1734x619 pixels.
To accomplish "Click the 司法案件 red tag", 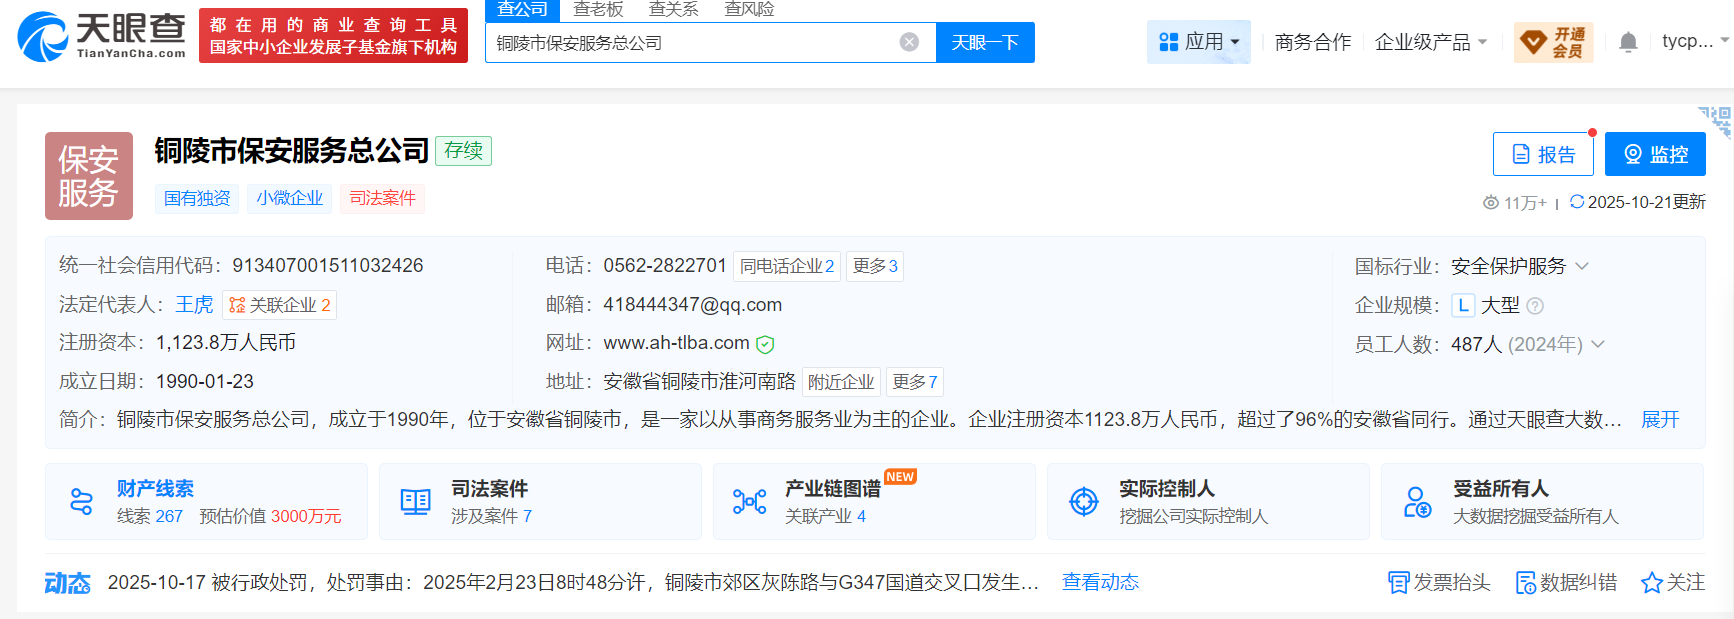I will [382, 198].
